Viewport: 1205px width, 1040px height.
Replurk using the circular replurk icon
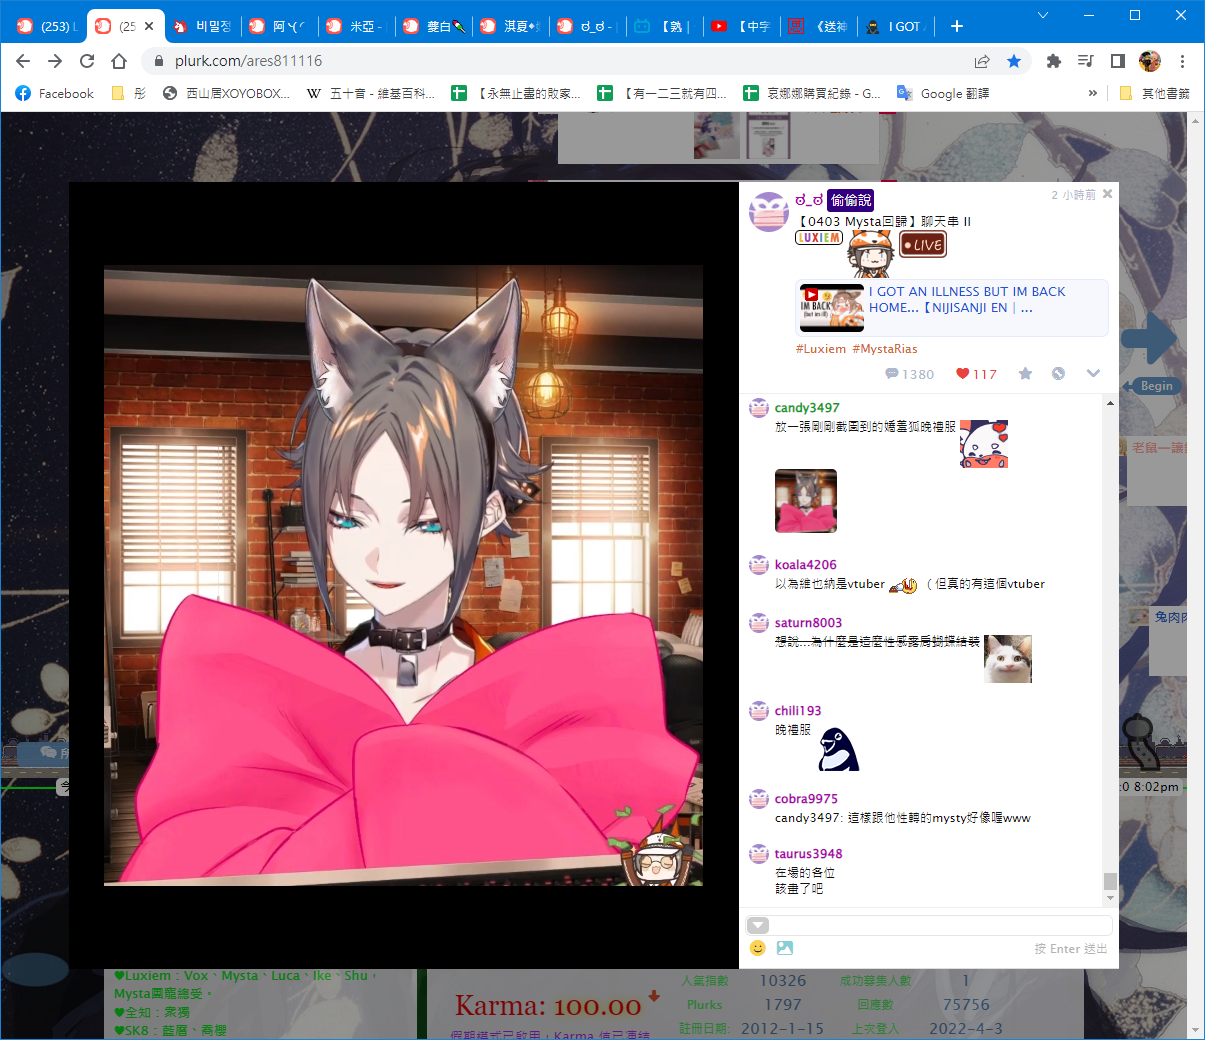[1058, 374]
